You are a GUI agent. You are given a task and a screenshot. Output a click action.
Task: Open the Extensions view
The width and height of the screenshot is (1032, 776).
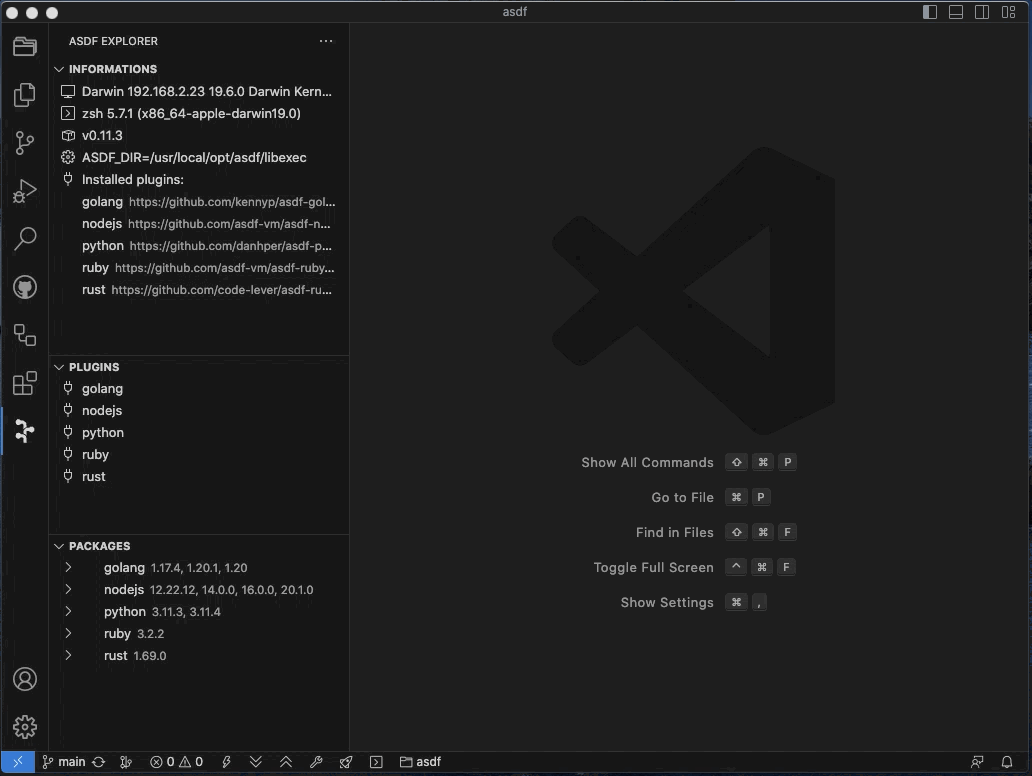click(x=25, y=383)
